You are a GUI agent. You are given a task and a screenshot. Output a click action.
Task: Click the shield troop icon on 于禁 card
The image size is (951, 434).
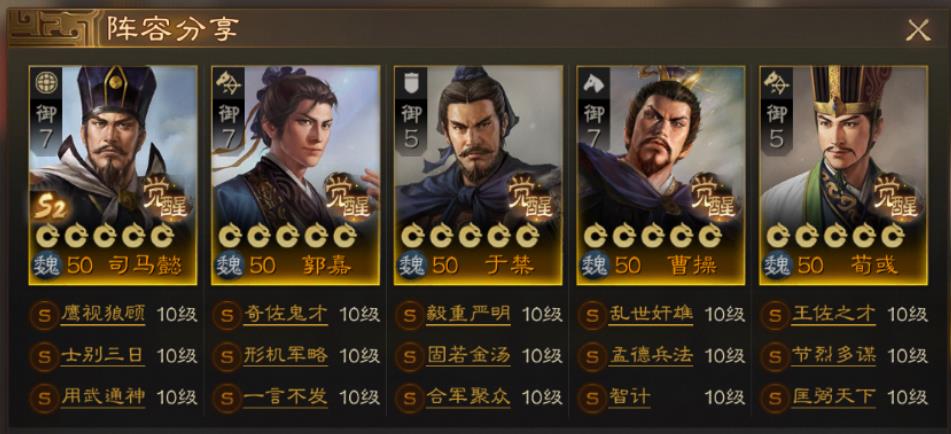[411, 83]
